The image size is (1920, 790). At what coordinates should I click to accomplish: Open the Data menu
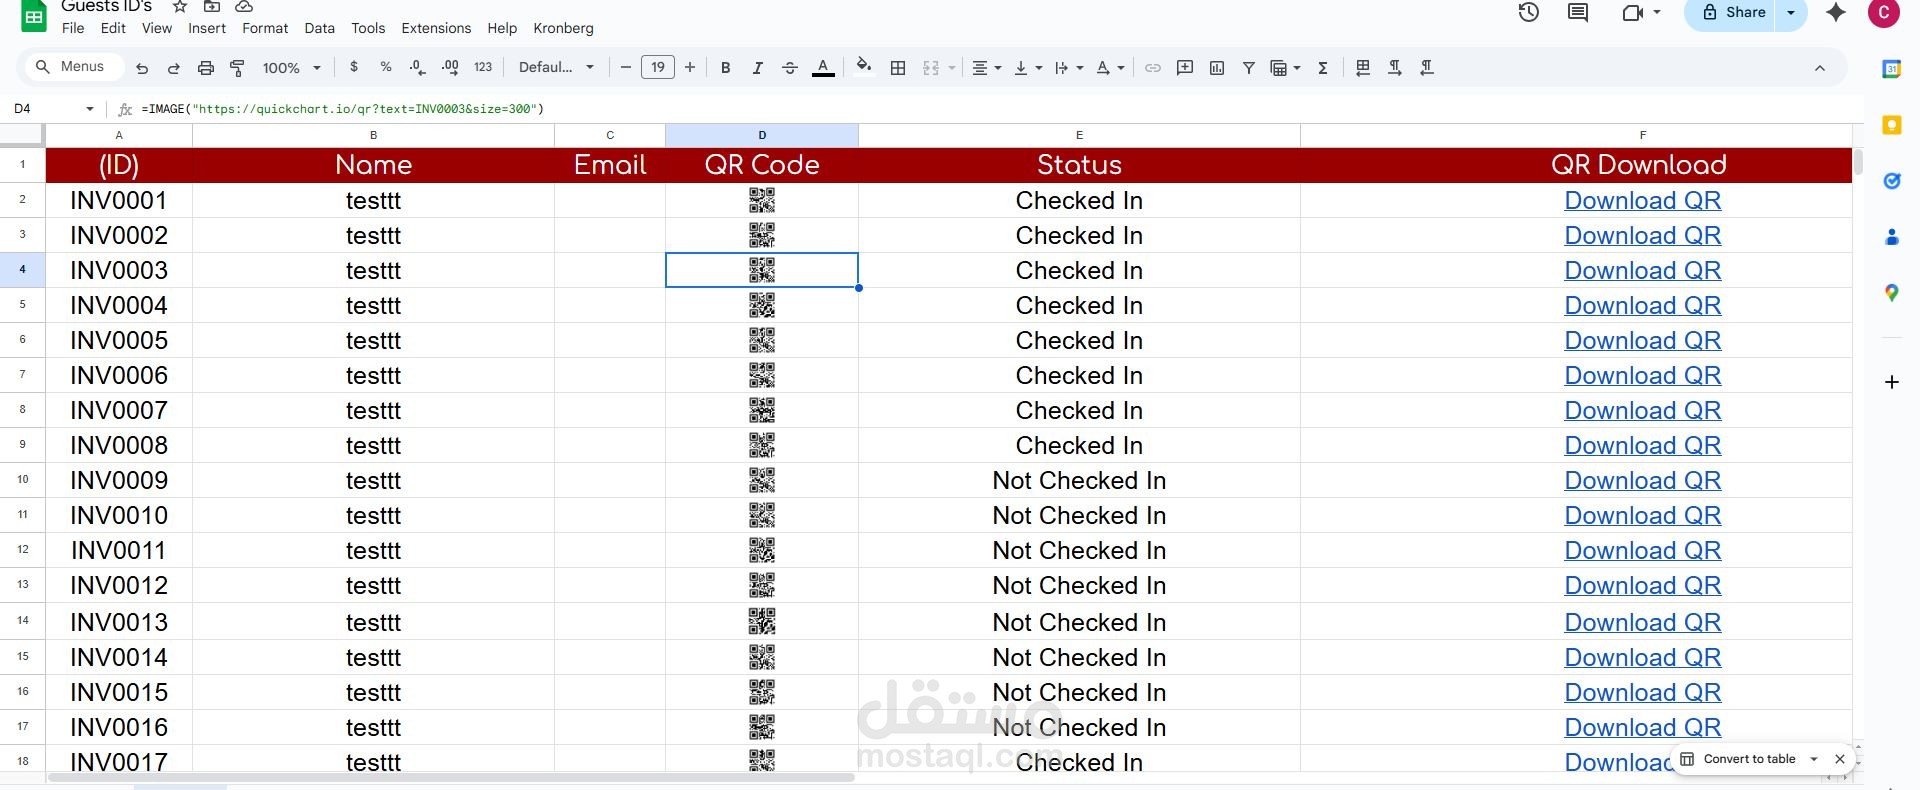pyautogui.click(x=320, y=28)
